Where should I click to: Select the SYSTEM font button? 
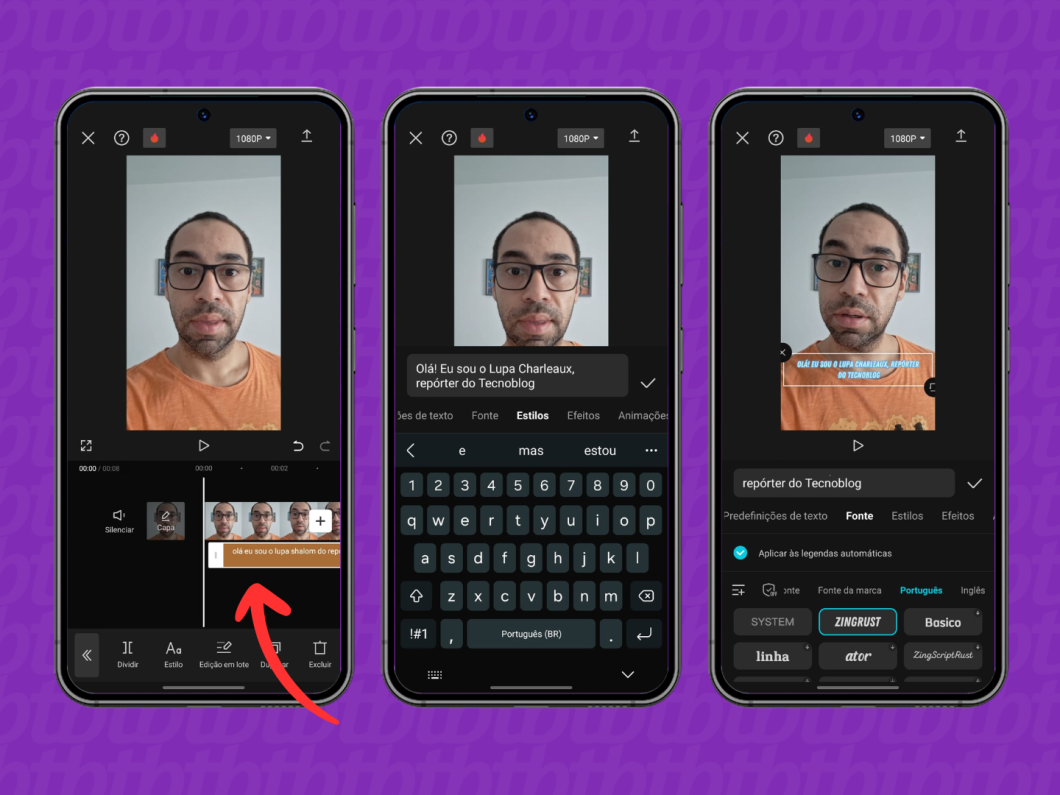[771, 621]
